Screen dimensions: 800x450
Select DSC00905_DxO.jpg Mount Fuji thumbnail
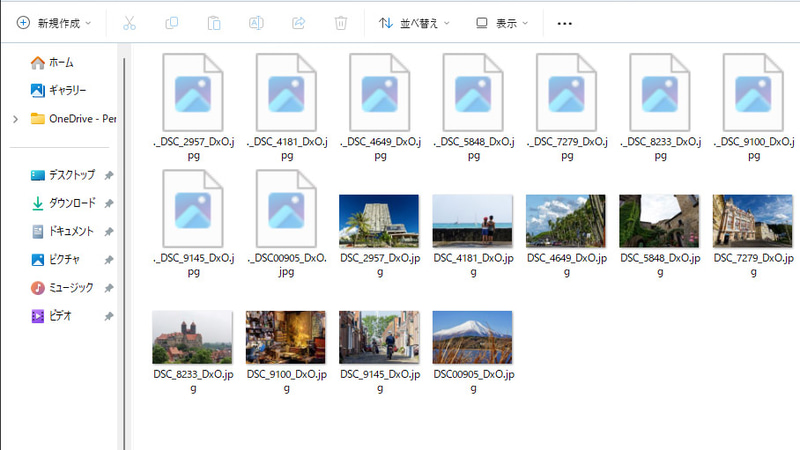(x=472, y=337)
